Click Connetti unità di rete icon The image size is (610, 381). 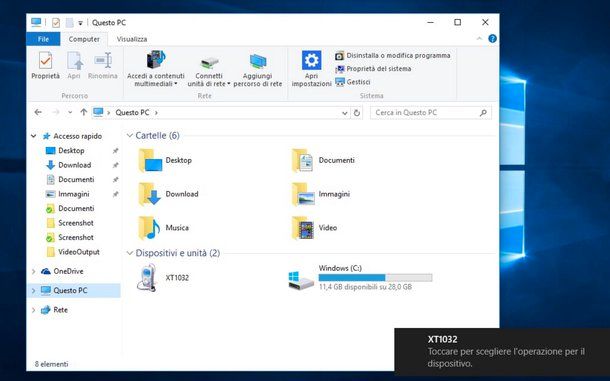pos(209,63)
